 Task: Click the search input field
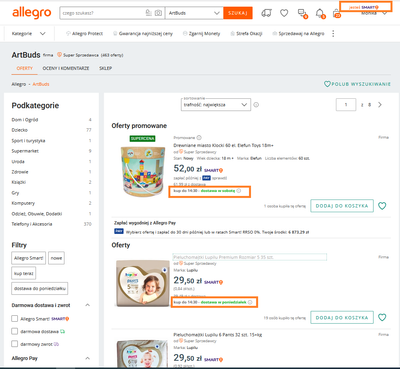[x=102, y=13]
